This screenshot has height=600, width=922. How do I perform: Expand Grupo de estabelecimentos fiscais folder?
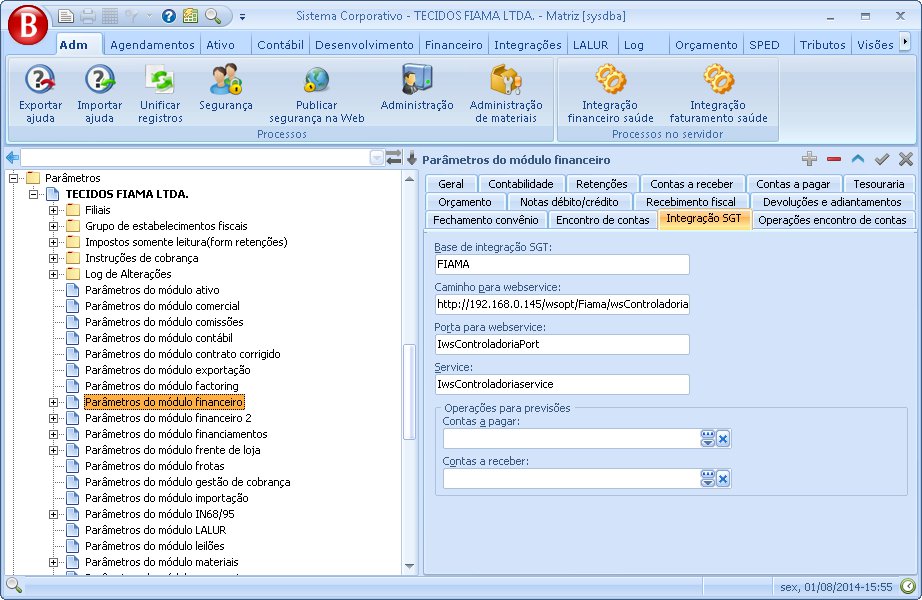[53, 226]
